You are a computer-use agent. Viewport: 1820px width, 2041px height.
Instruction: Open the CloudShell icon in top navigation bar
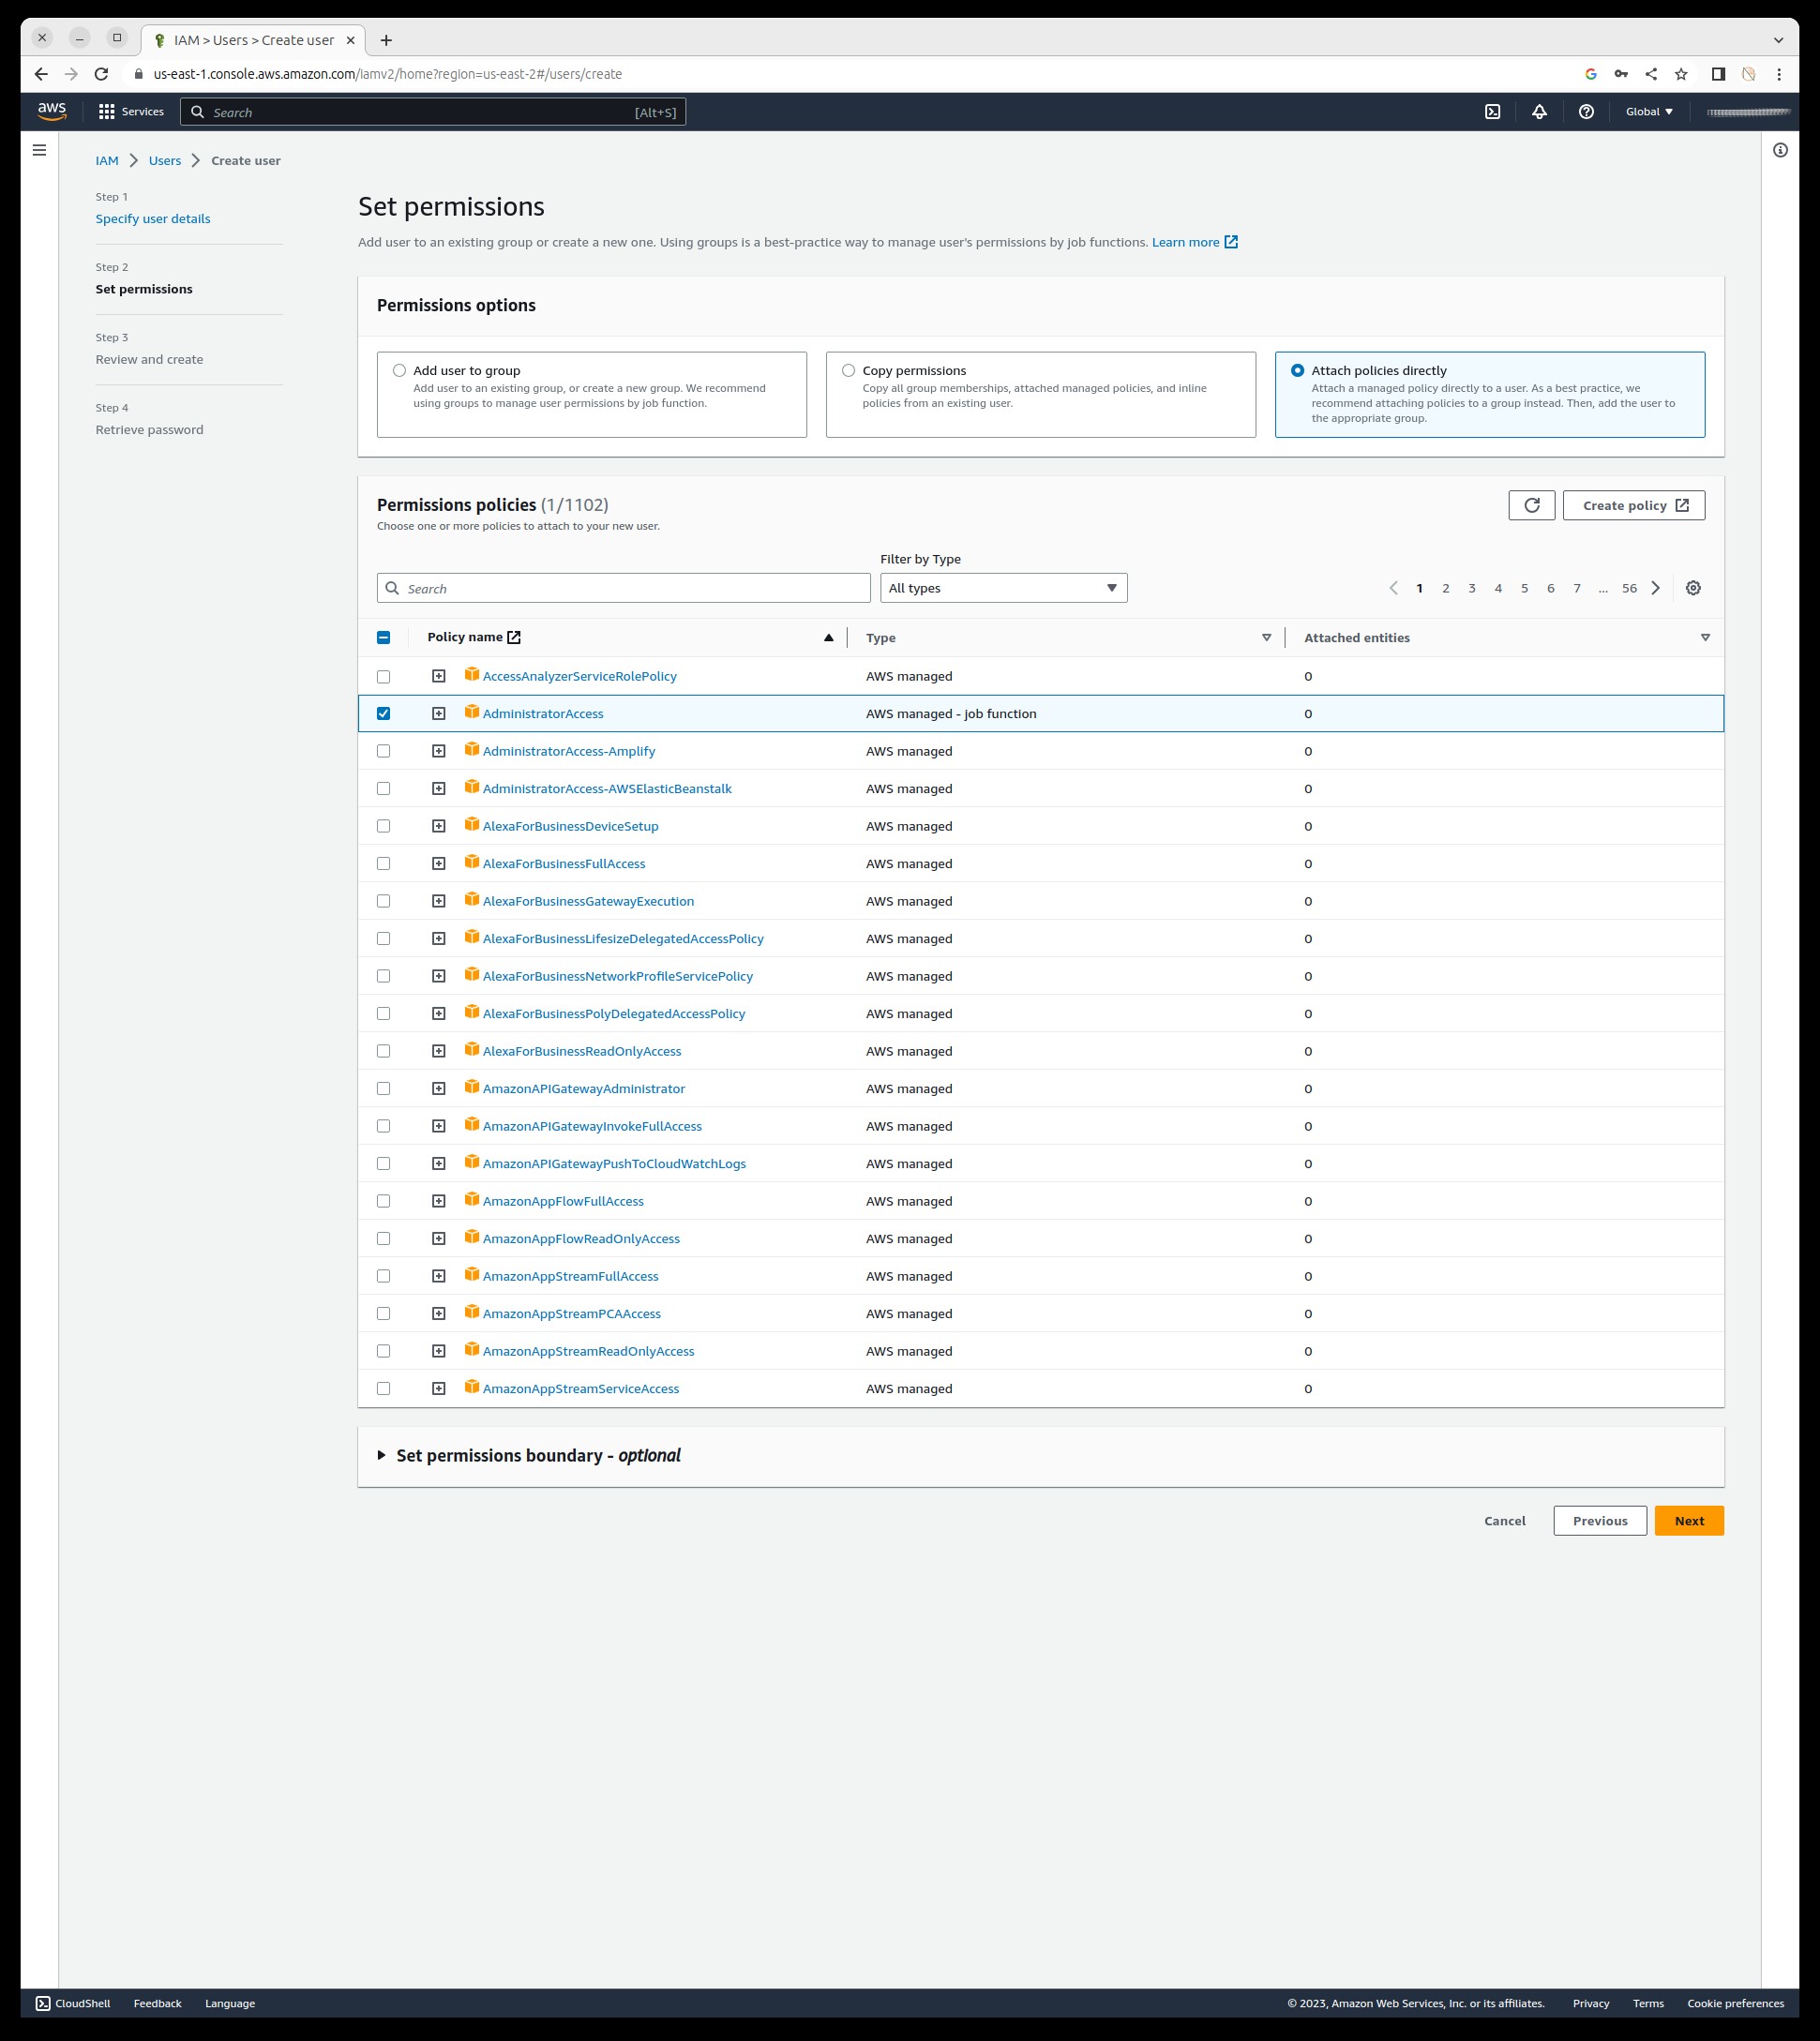coord(1492,112)
